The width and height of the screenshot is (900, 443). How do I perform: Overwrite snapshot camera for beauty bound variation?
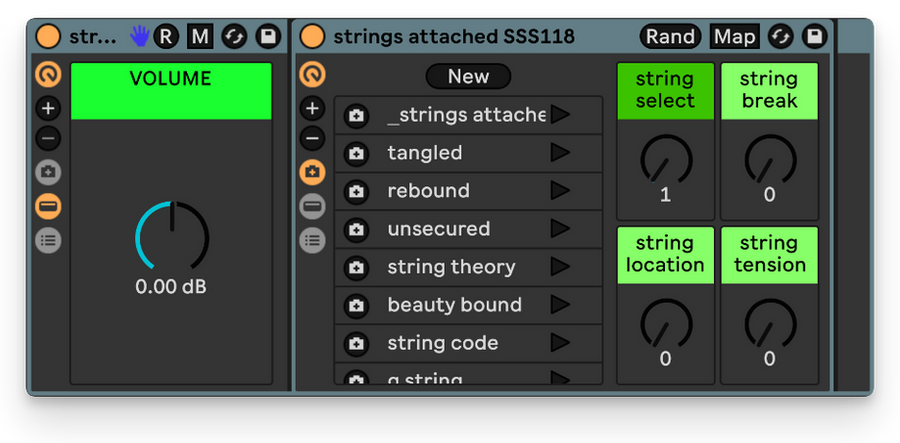click(356, 305)
